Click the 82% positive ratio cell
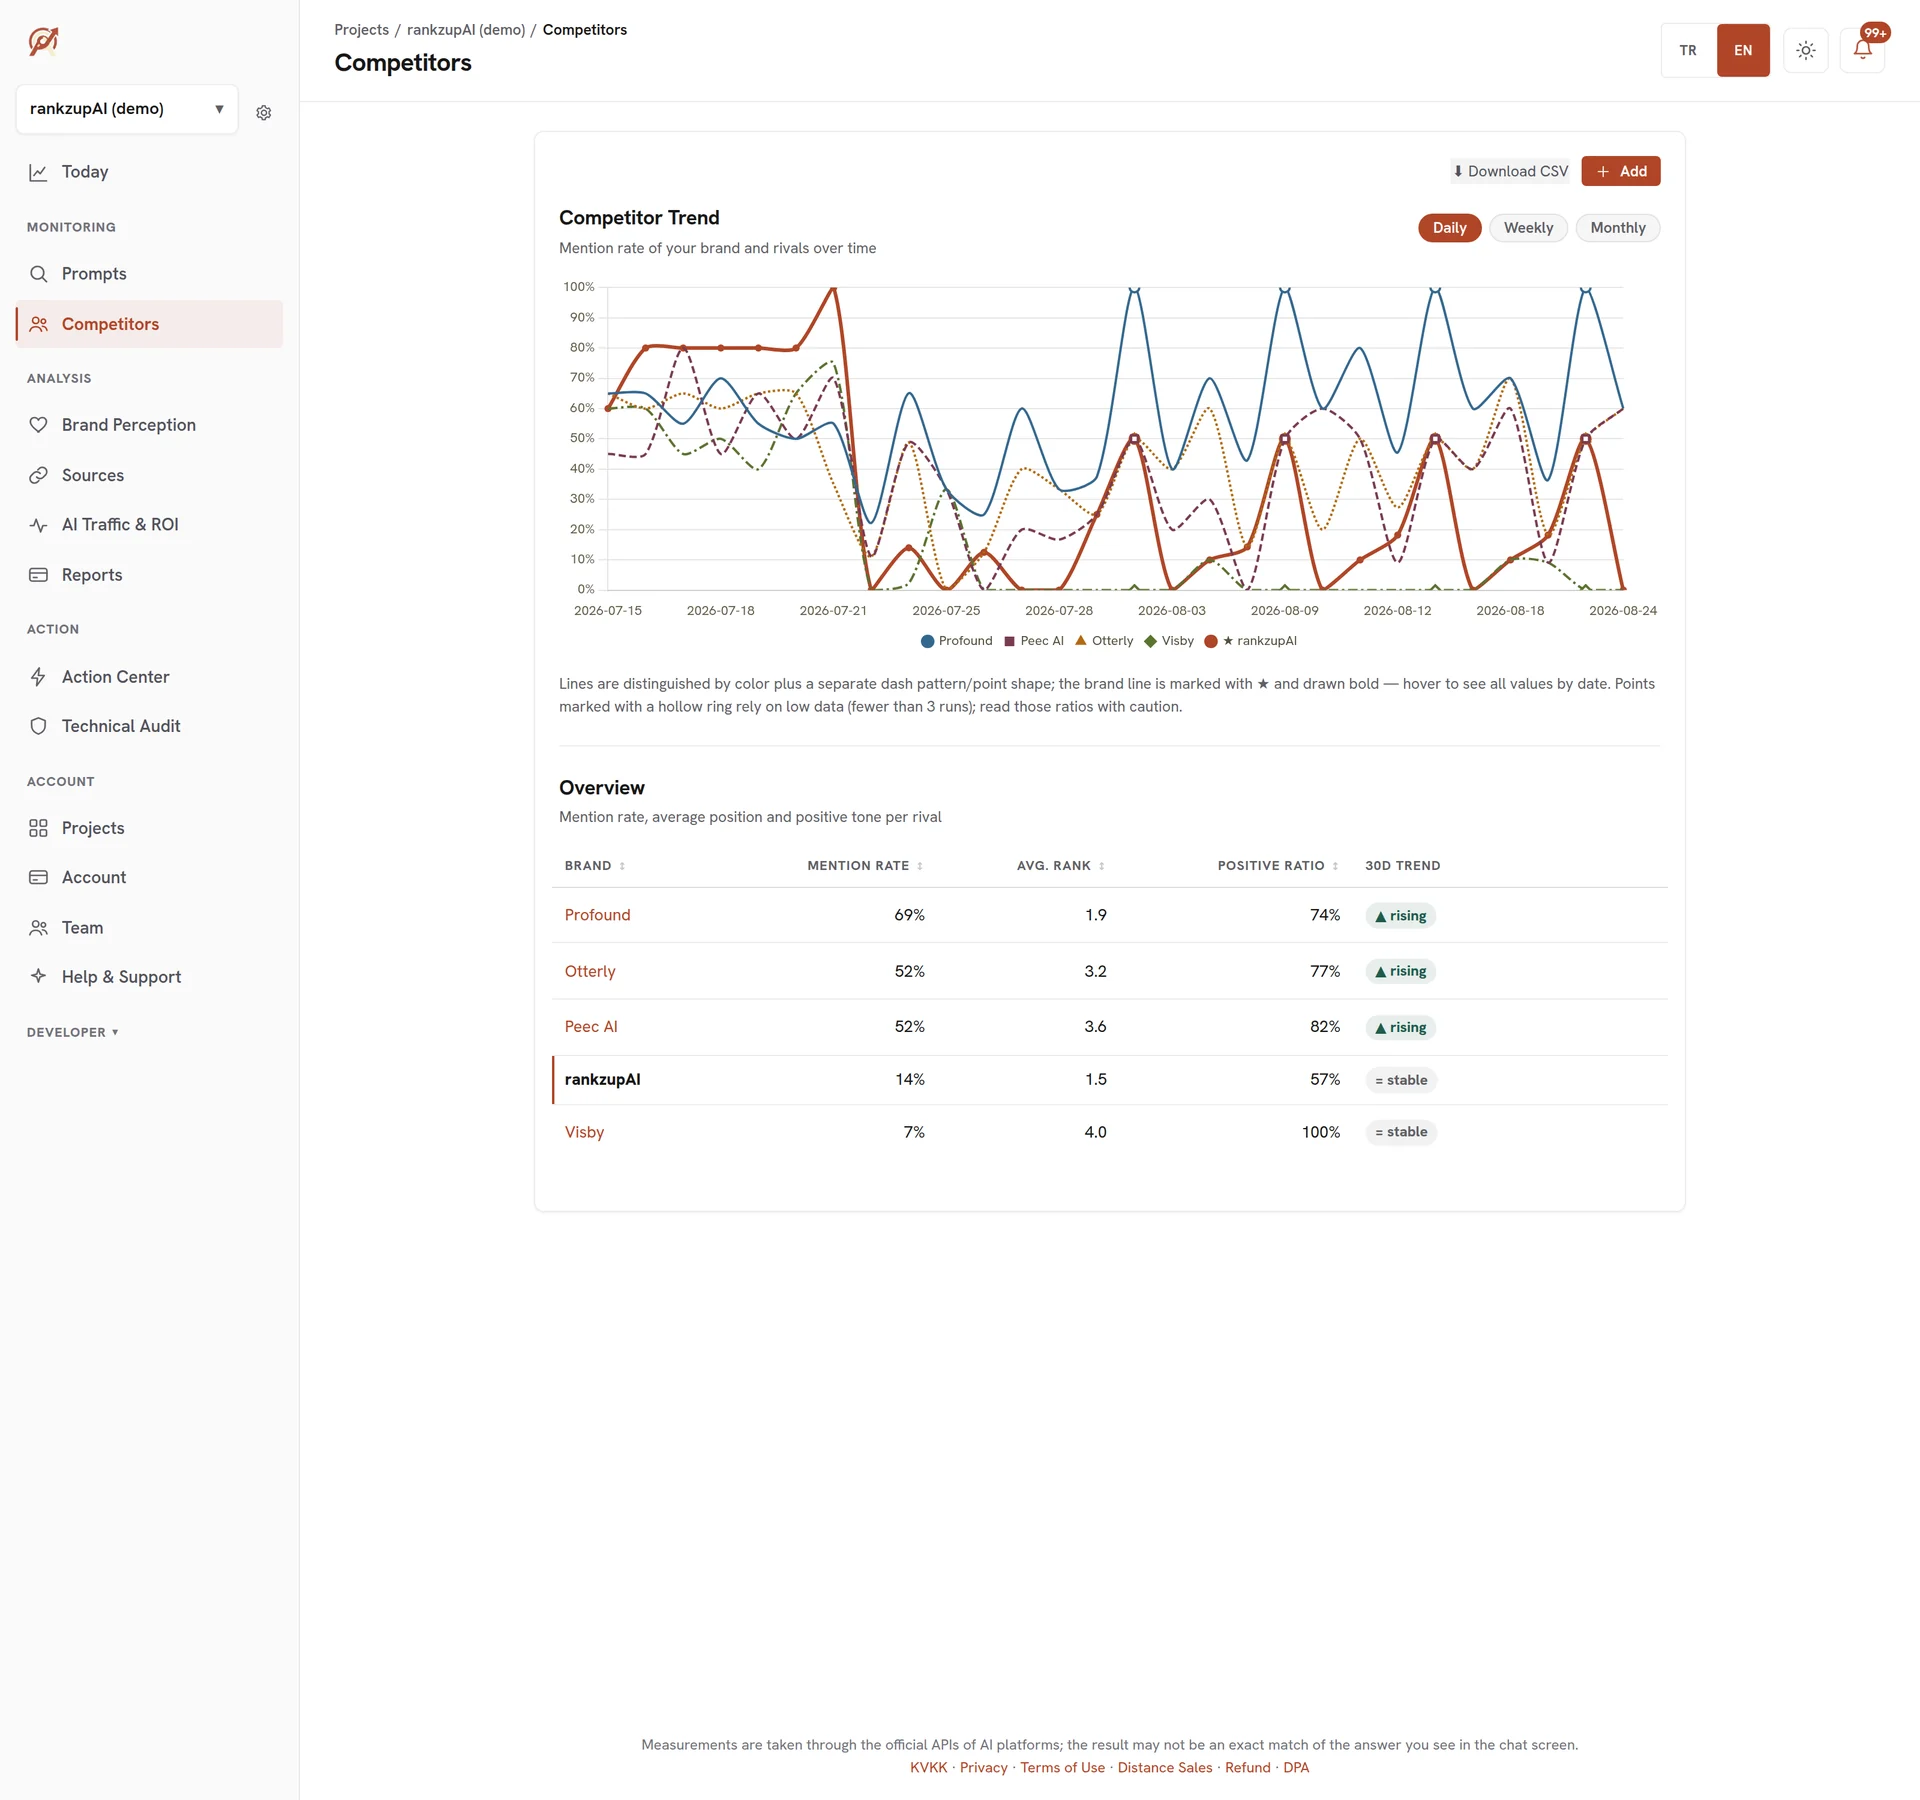 [x=1325, y=1027]
